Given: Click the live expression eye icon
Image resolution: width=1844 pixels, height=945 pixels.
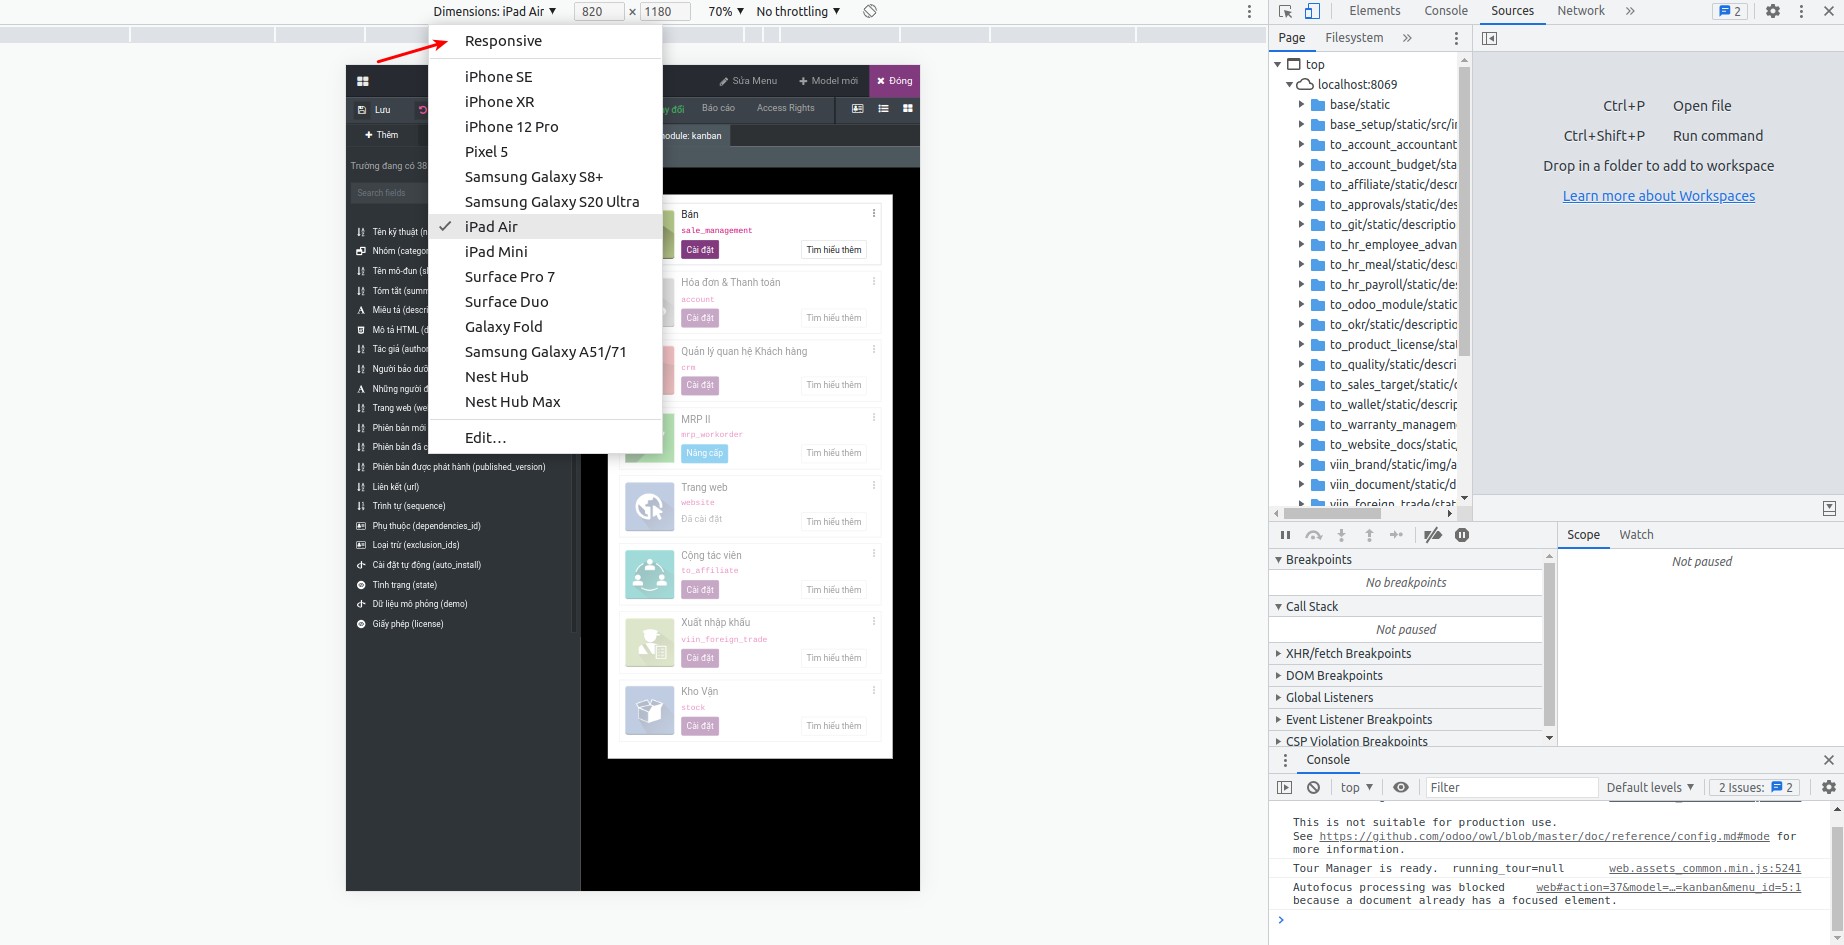Looking at the screenshot, I should [x=1401, y=787].
